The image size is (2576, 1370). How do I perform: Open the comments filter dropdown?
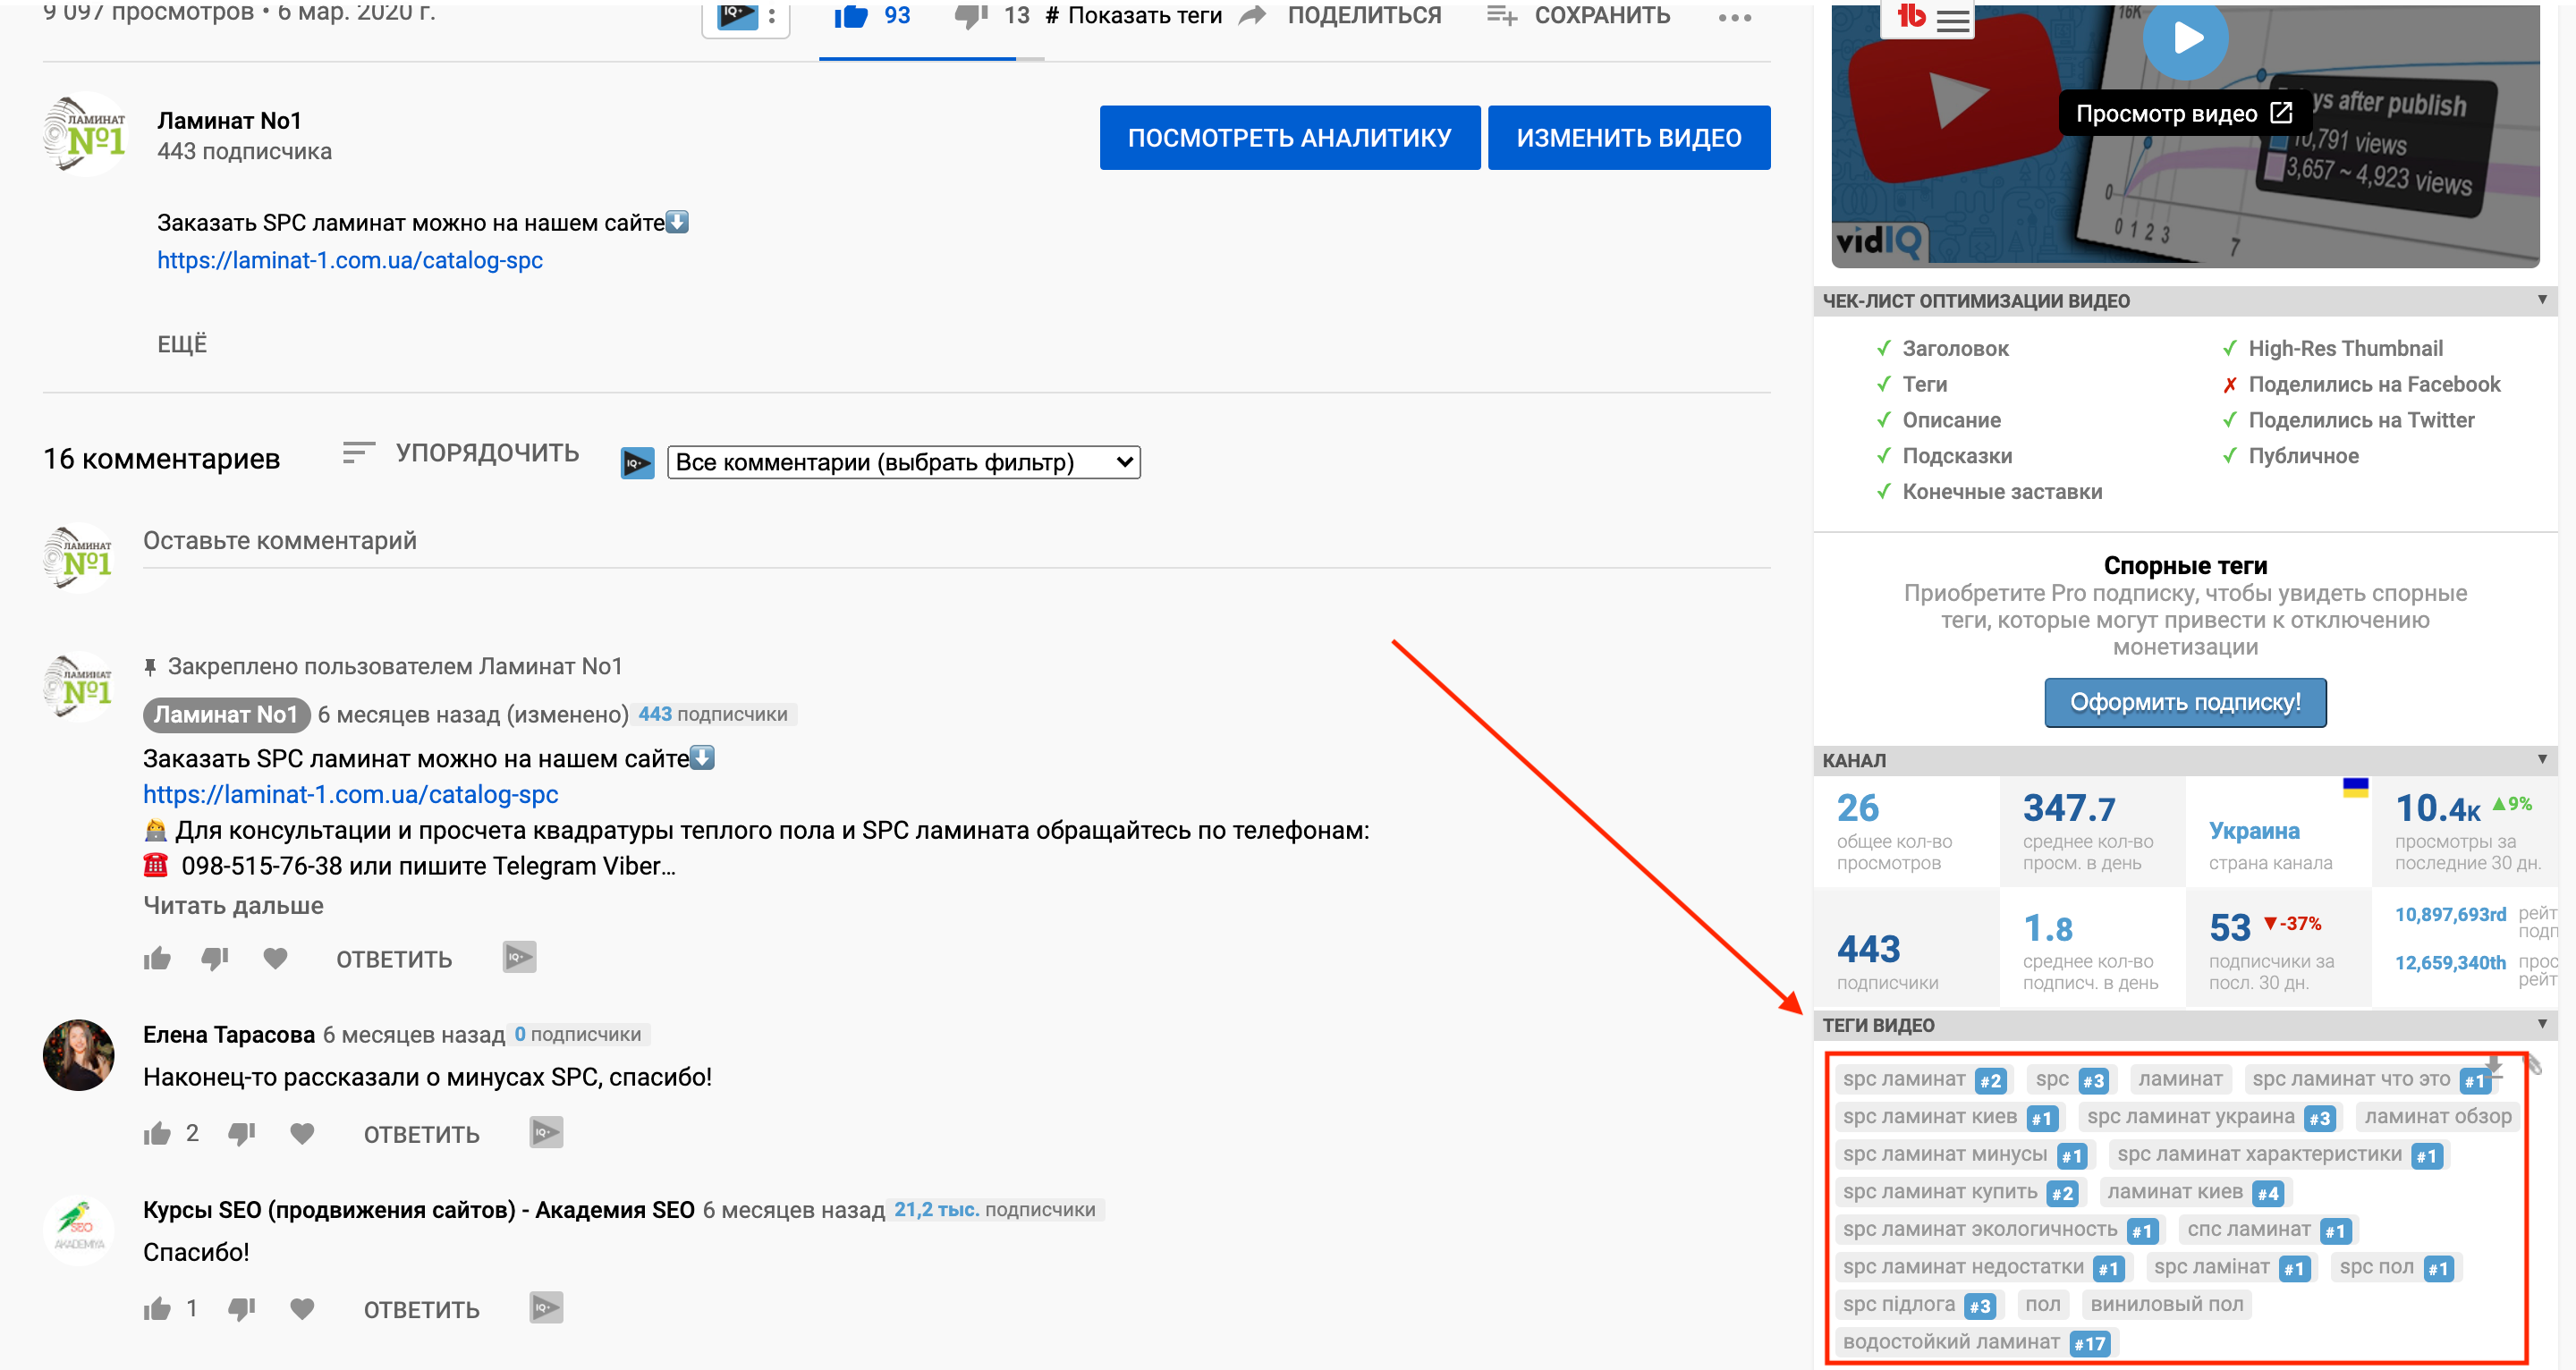[x=903, y=462]
